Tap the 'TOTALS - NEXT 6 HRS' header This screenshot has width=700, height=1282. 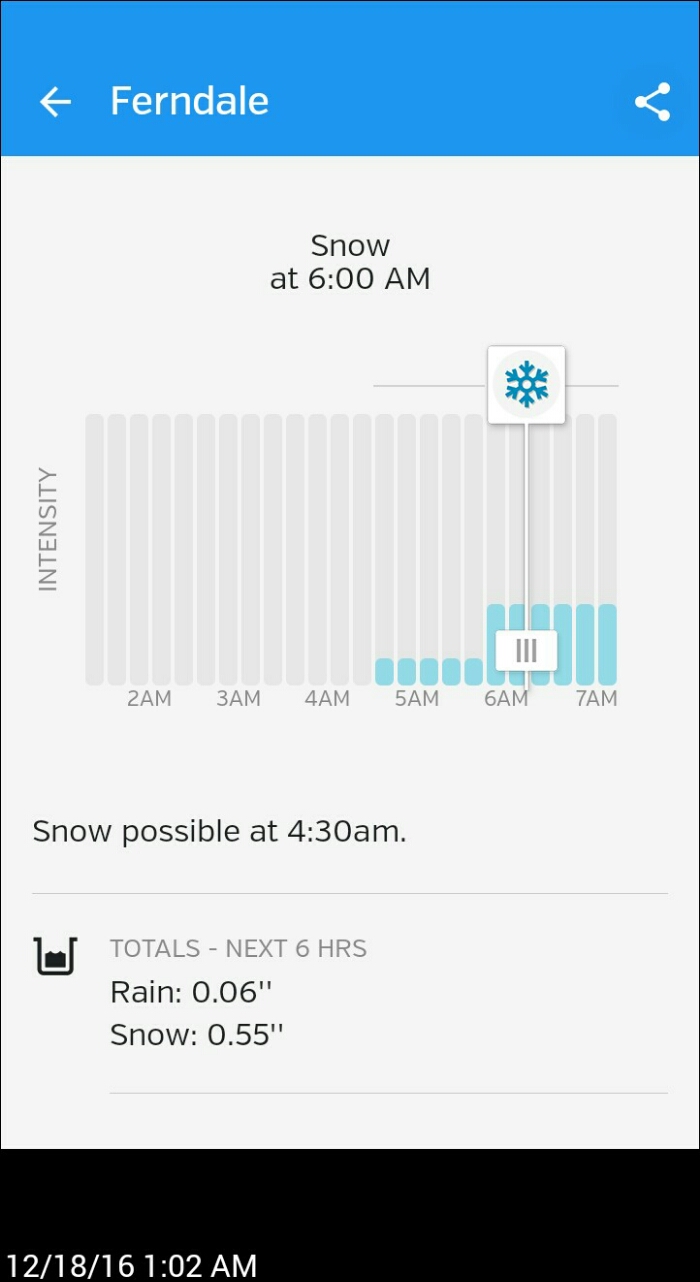click(238, 948)
